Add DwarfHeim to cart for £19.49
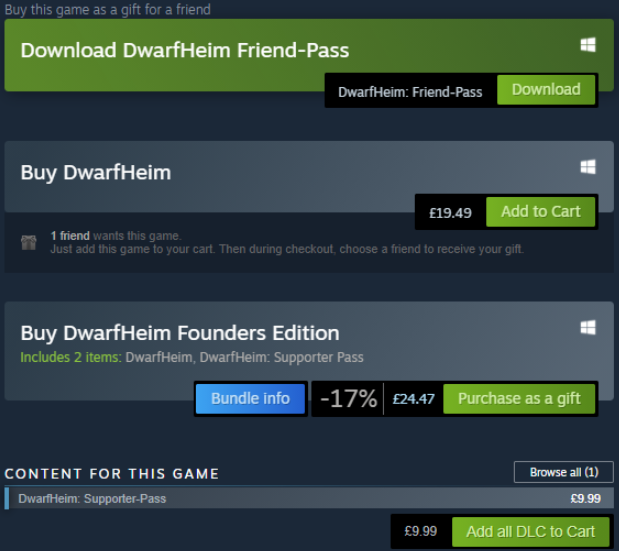Image resolution: width=619 pixels, height=551 pixels. coord(540,212)
